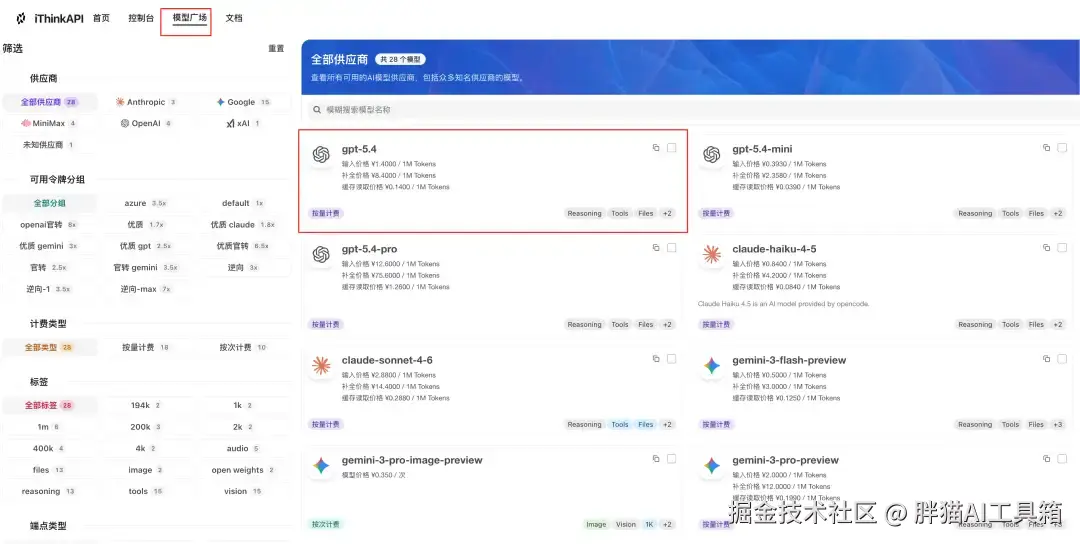The image size is (1080, 544).
Task: Expand the +2 tags on gpt-5.4
Action: point(667,213)
